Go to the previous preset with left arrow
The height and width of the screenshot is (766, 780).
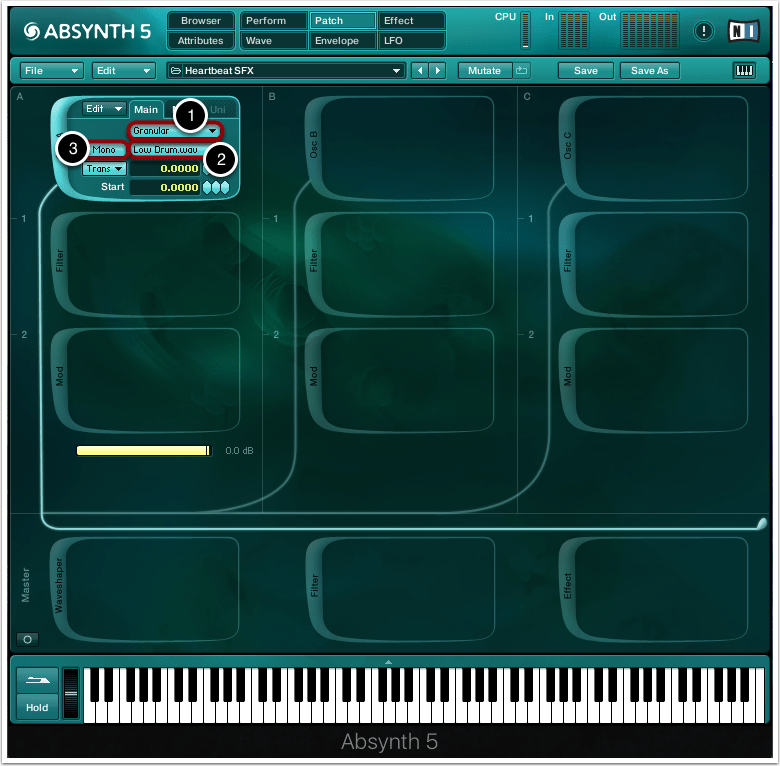[x=420, y=71]
